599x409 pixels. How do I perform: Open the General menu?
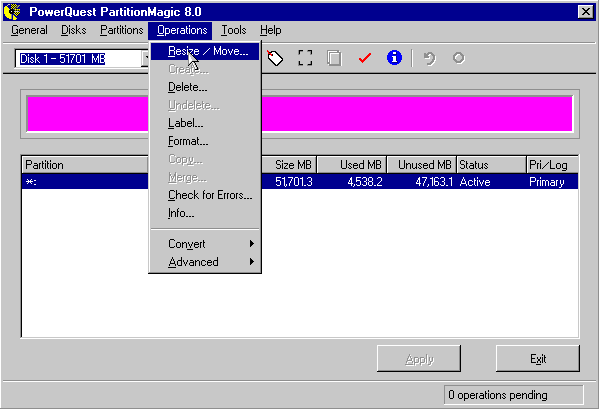pos(29,30)
